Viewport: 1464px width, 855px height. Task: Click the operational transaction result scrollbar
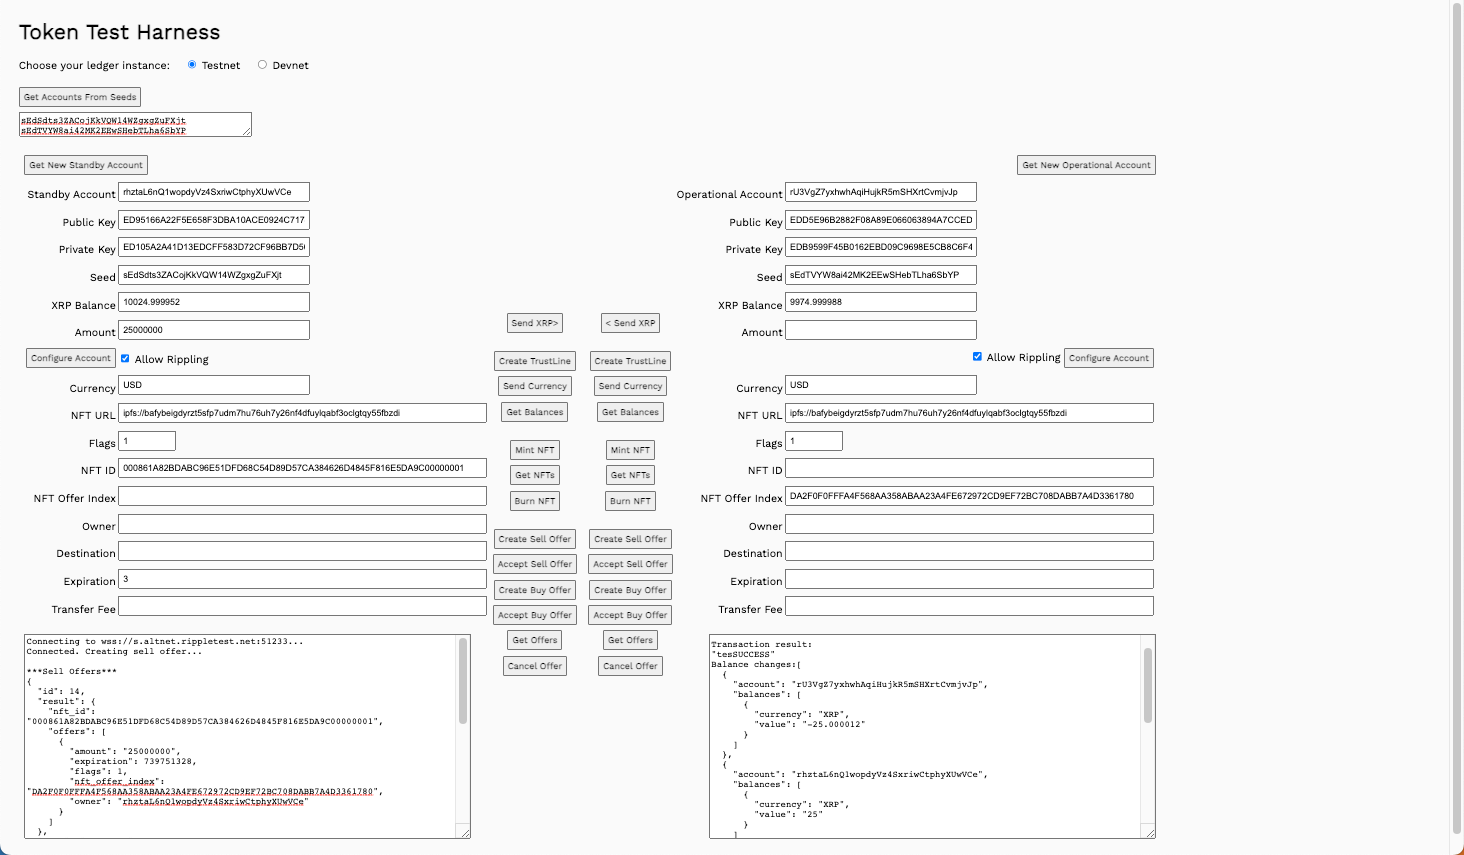[1148, 691]
